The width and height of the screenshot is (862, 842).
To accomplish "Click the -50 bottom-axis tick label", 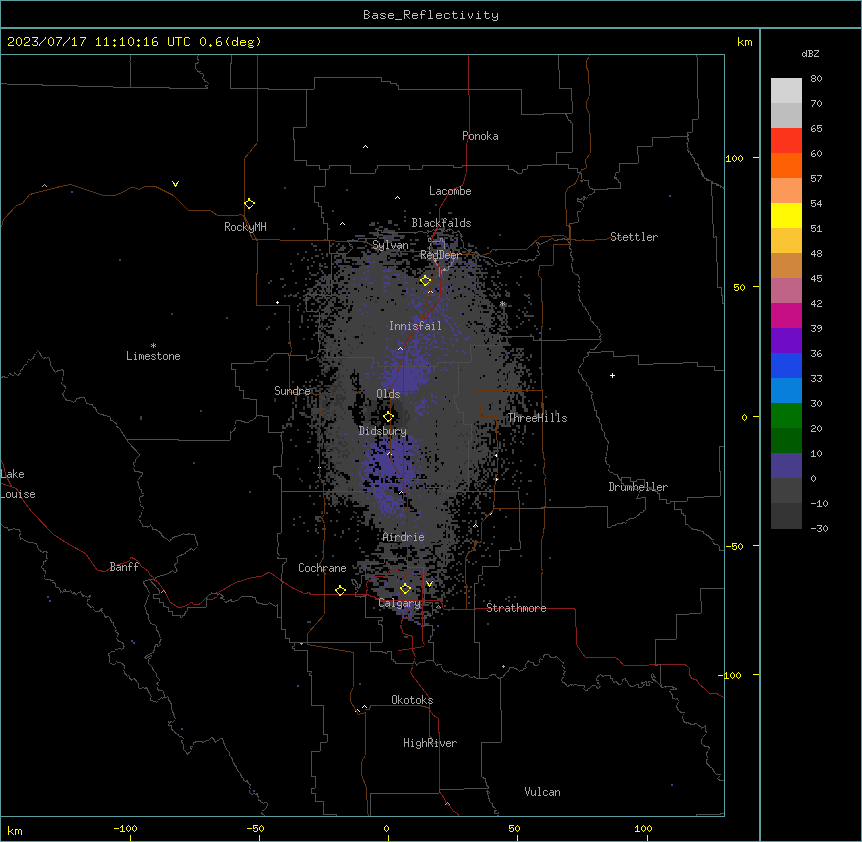I will click(x=255, y=828).
